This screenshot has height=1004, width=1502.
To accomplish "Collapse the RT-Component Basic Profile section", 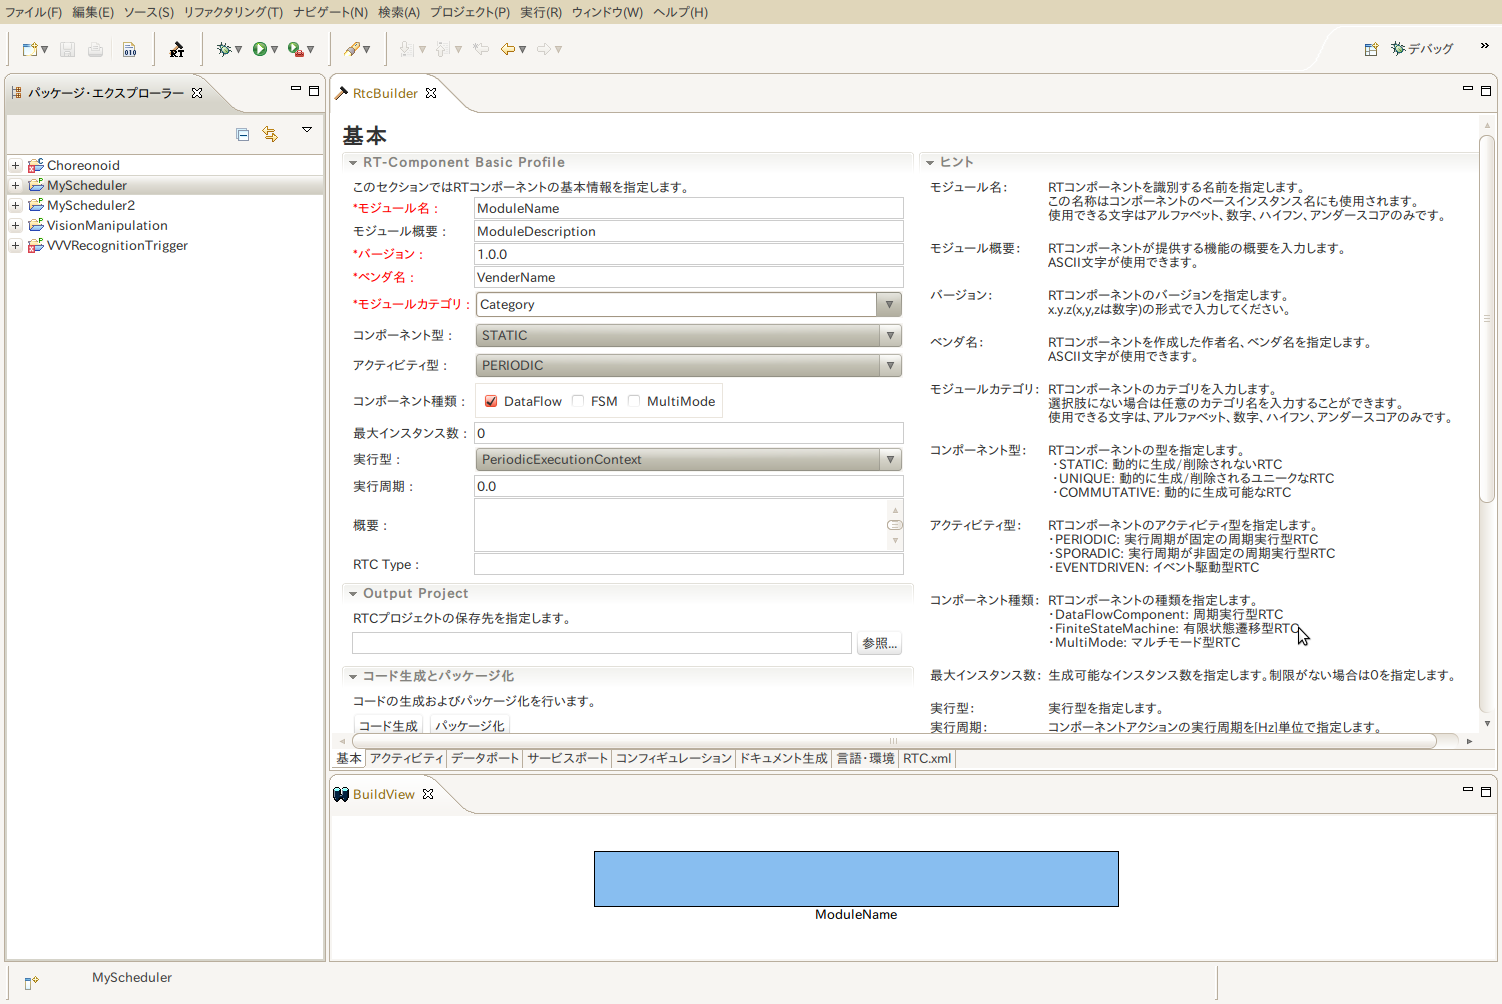I will (352, 163).
